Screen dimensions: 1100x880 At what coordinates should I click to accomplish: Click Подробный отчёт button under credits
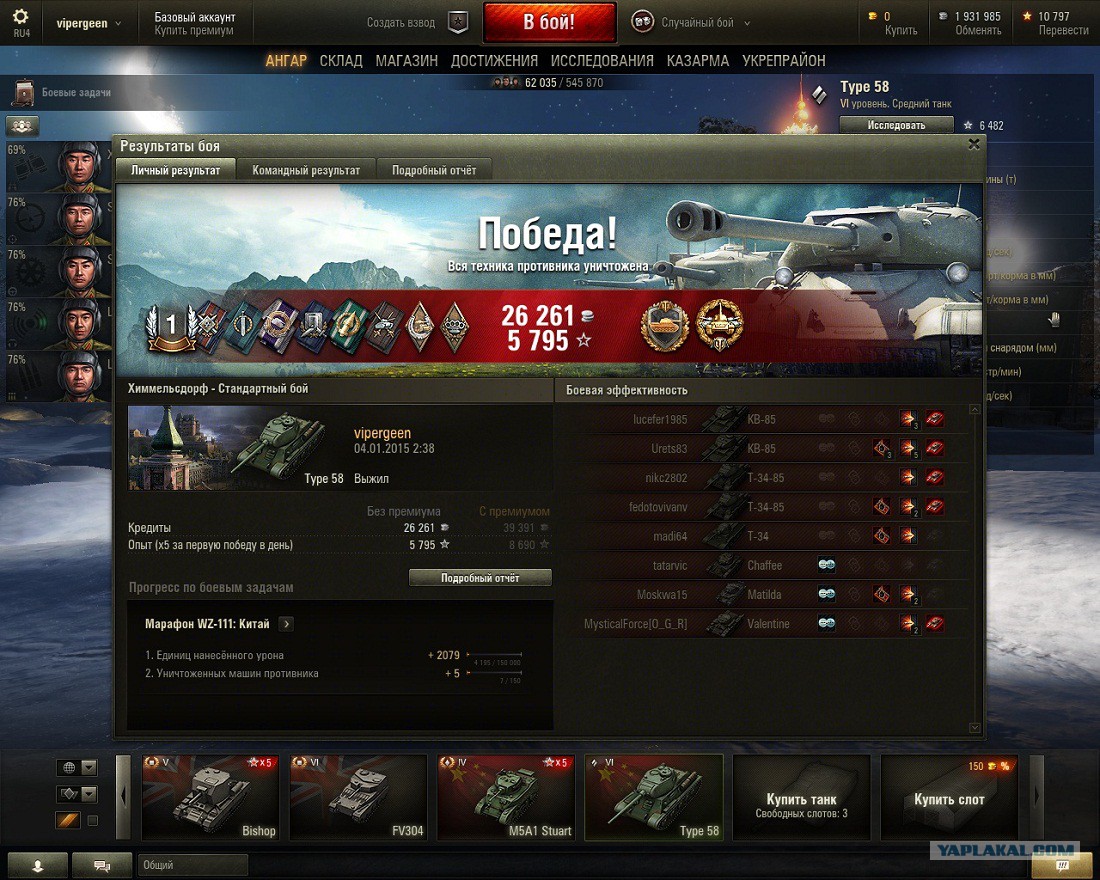pos(480,578)
